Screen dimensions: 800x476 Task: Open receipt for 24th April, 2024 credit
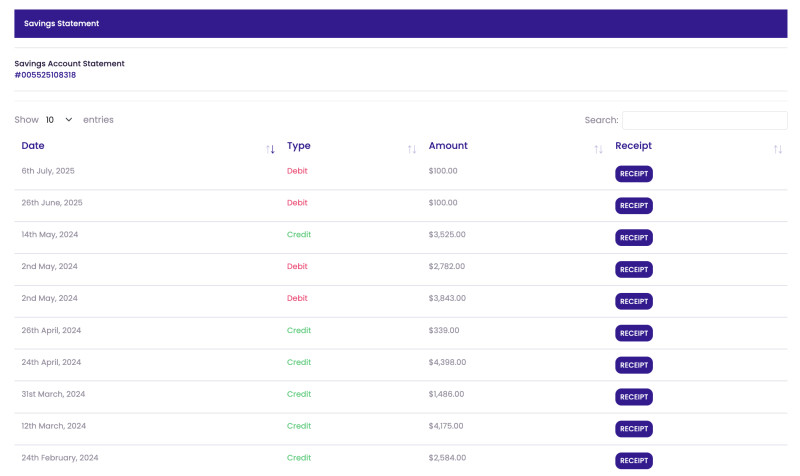click(633, 365)
